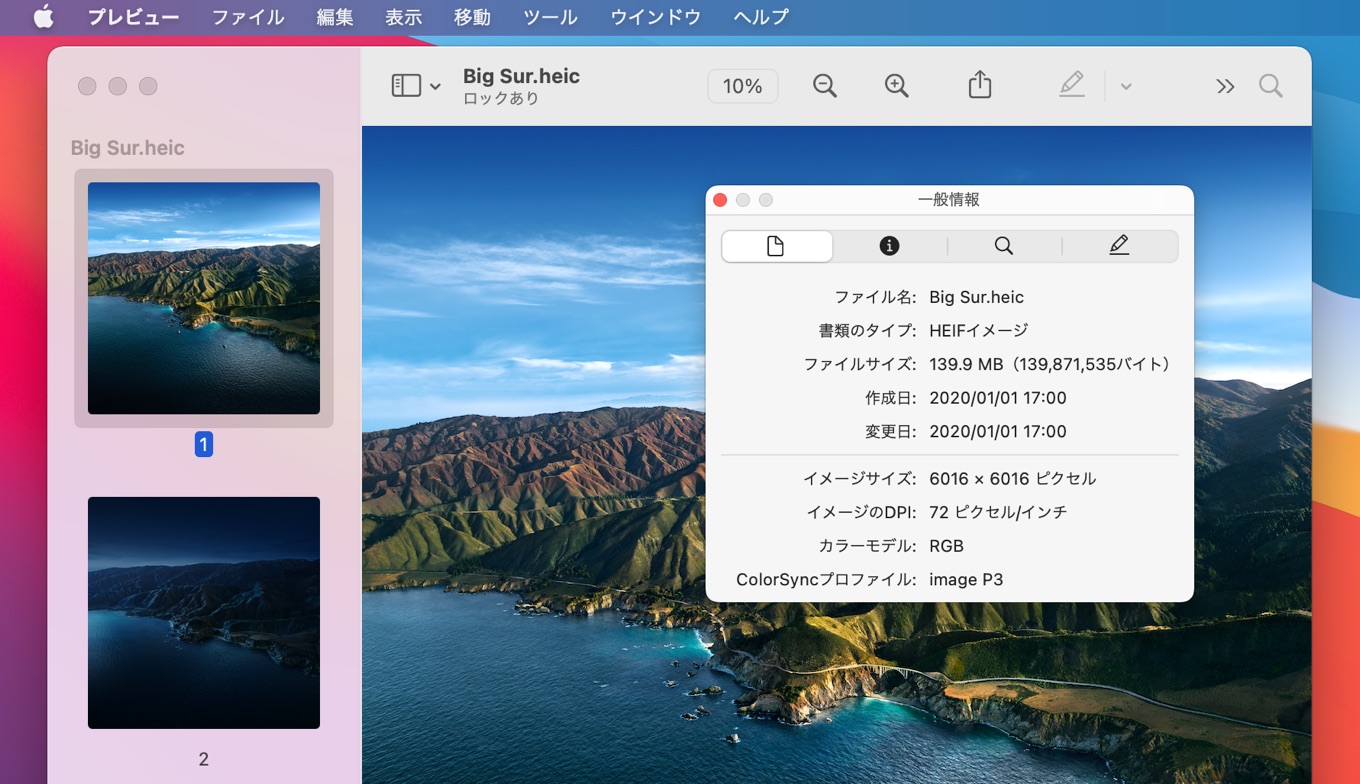The width and height of the screenshot is (1360, 784).
Task: Select thumbnail 2 of Big Sur night image
Action: (x=204, y=613)
